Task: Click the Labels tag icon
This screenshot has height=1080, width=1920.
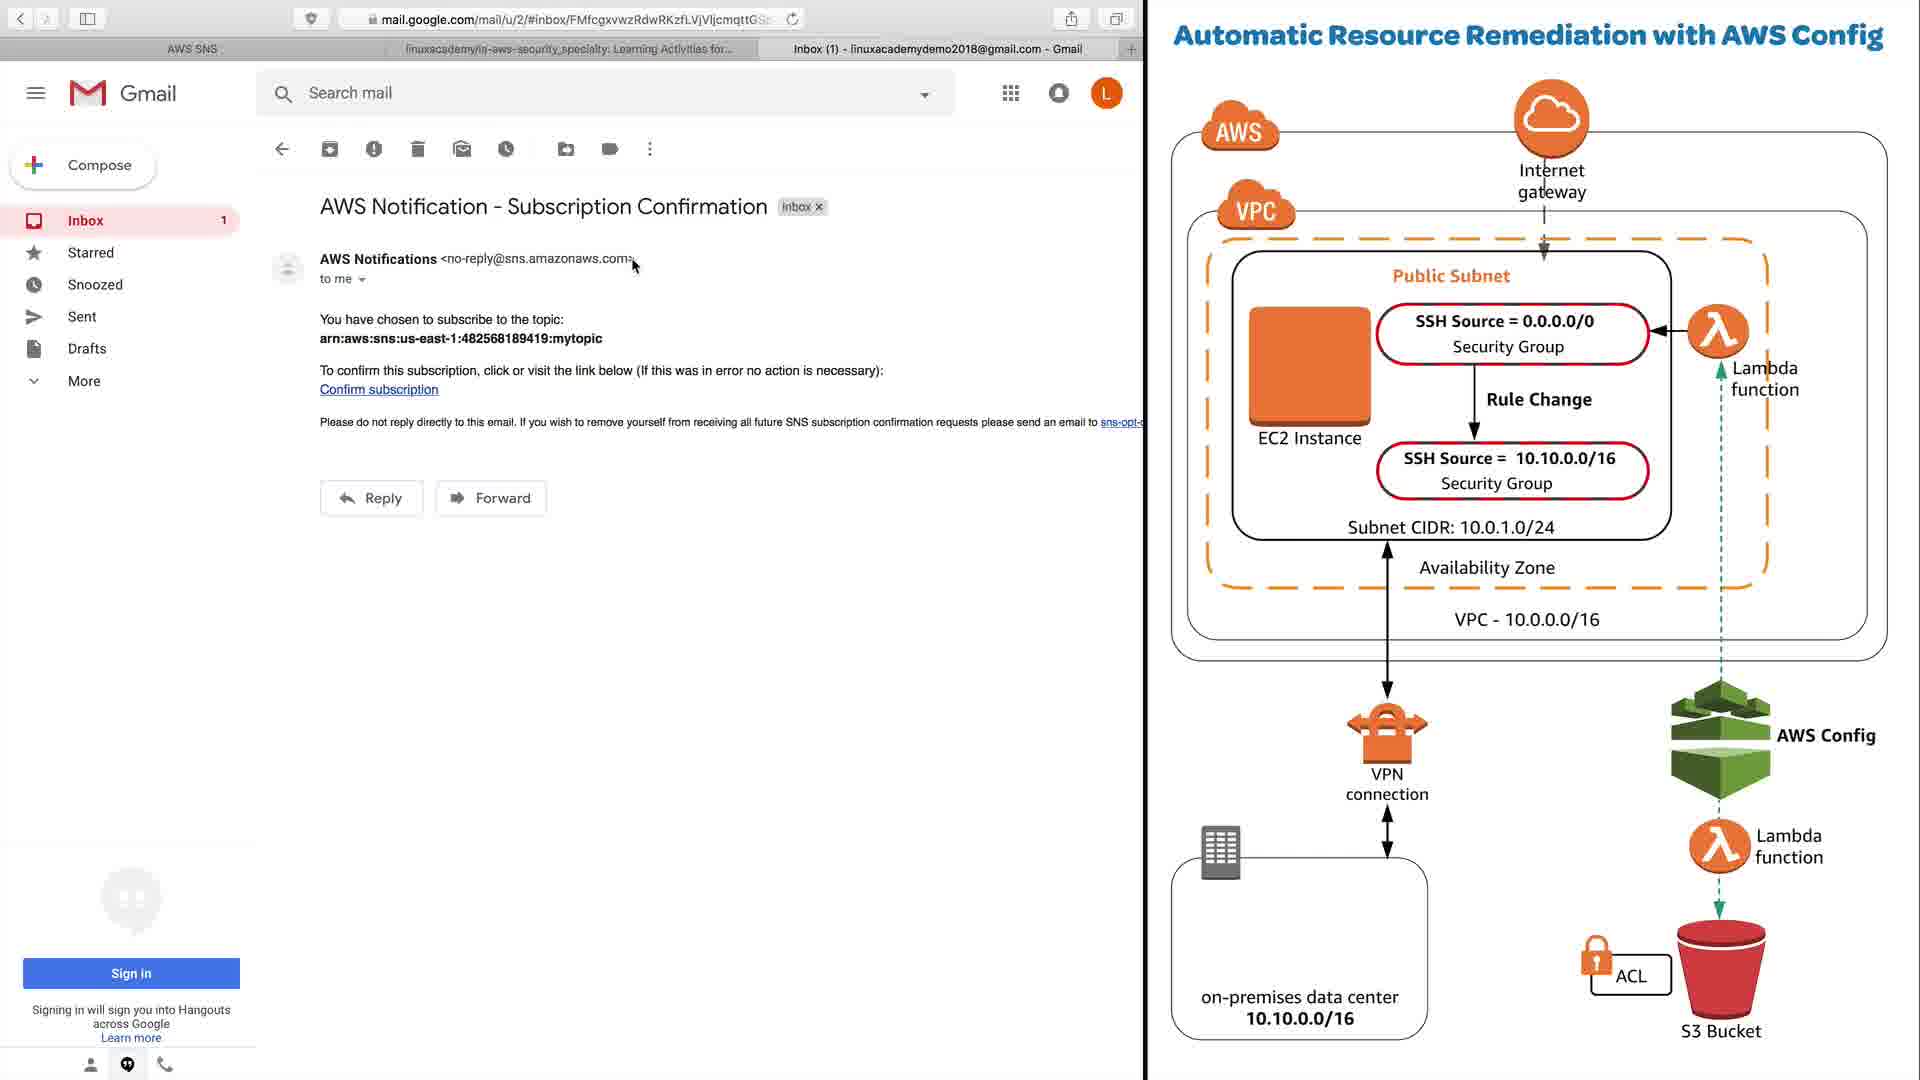Action: click(610, 149)
